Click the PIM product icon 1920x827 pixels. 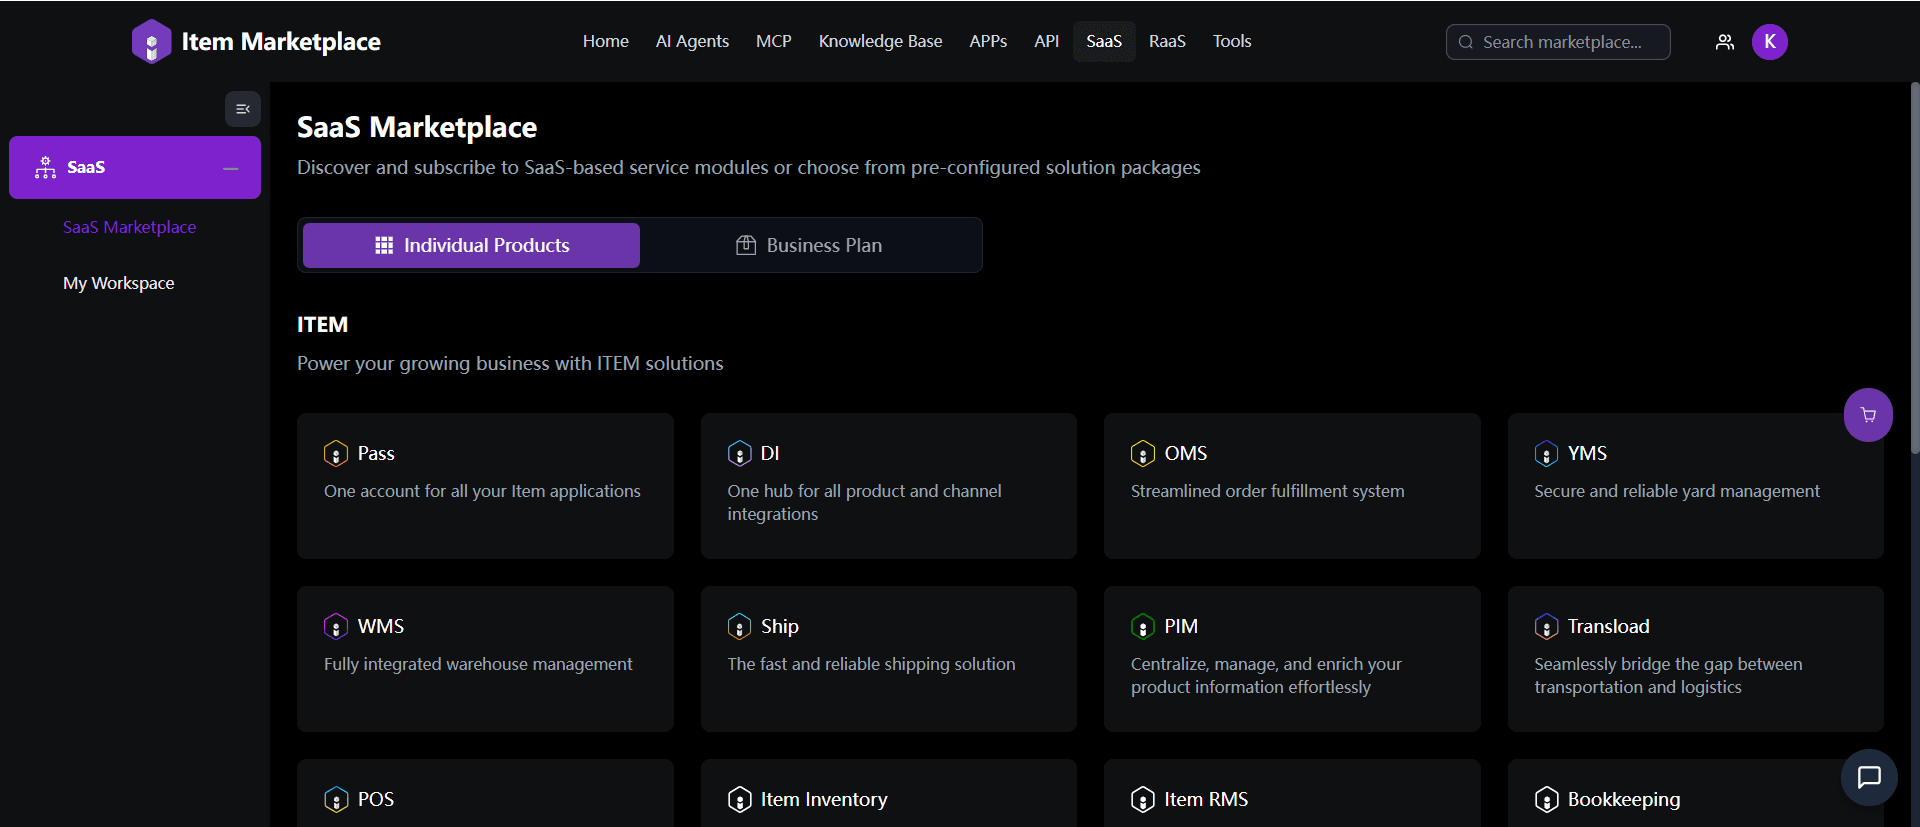[1142, 627]
